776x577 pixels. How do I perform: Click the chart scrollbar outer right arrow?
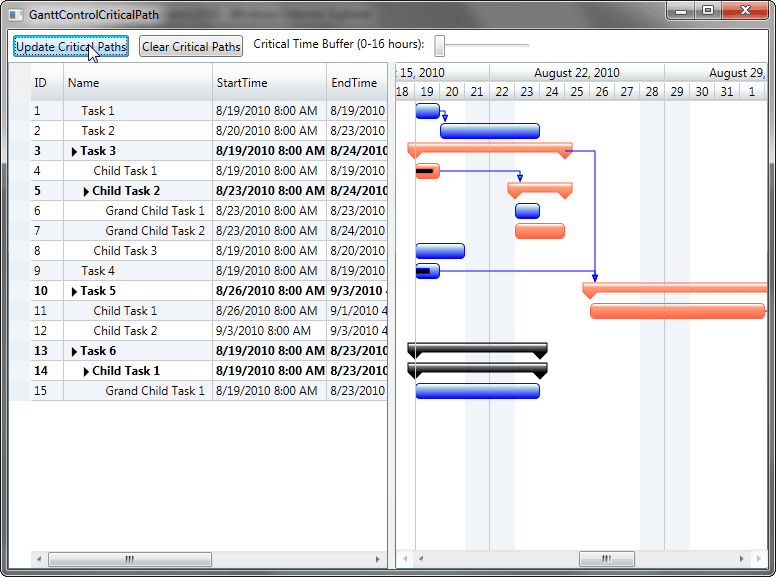(759, 559)
